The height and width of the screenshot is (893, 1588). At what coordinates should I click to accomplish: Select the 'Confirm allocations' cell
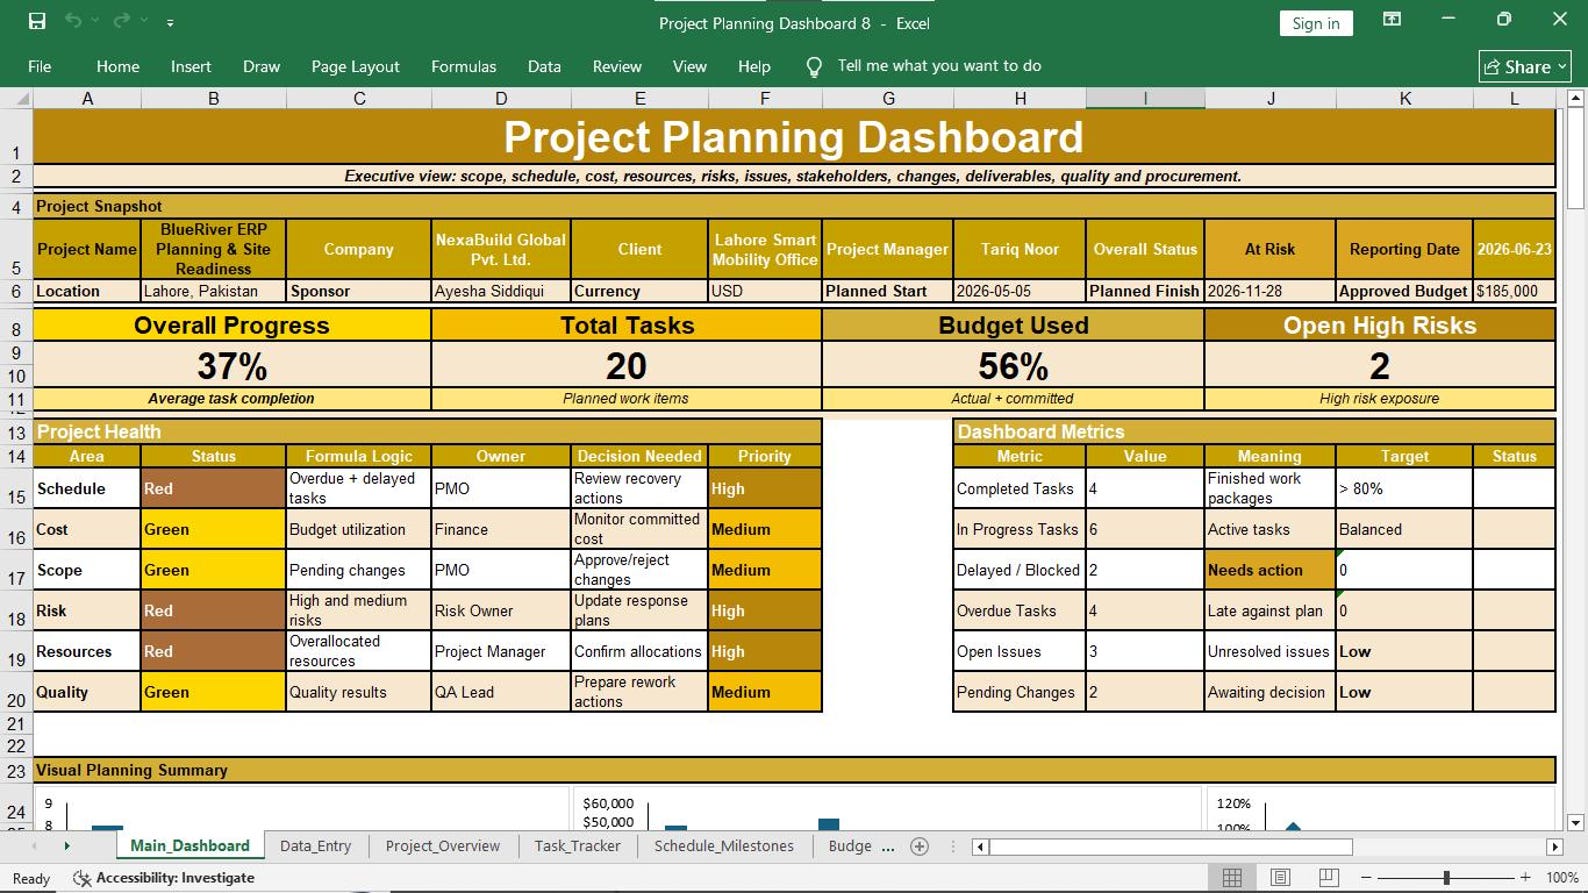(640, 651)
